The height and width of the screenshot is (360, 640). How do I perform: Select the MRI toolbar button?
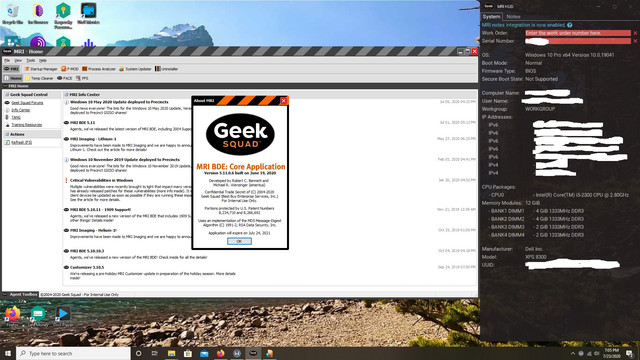(x=12, y=69)
